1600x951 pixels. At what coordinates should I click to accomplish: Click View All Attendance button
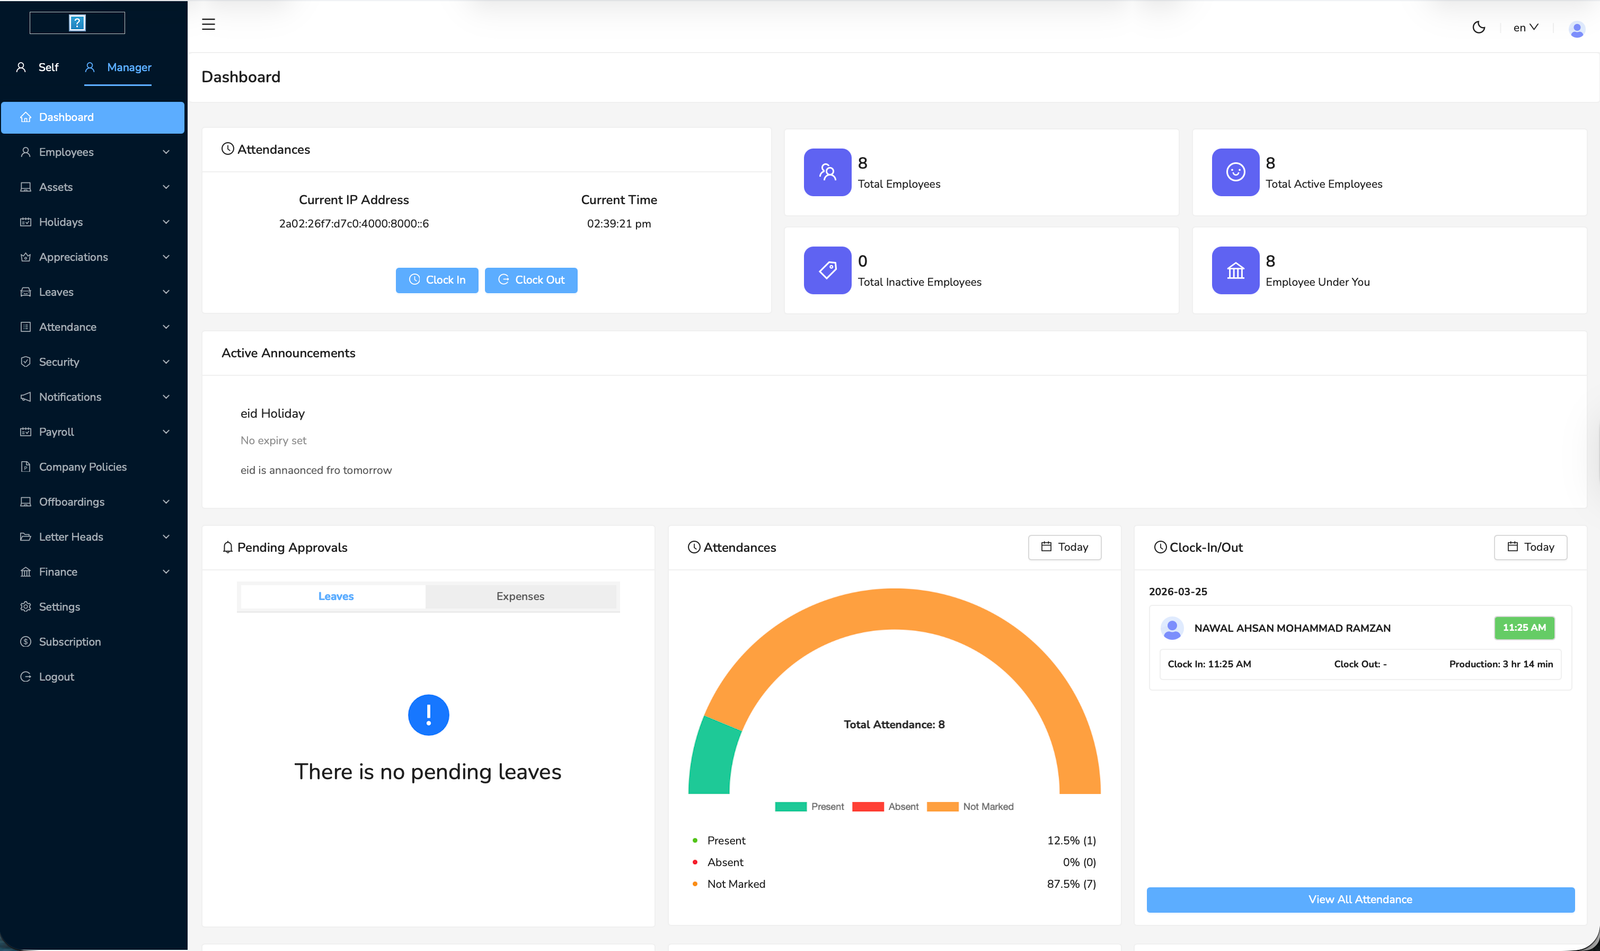(x=1359, y=899)
